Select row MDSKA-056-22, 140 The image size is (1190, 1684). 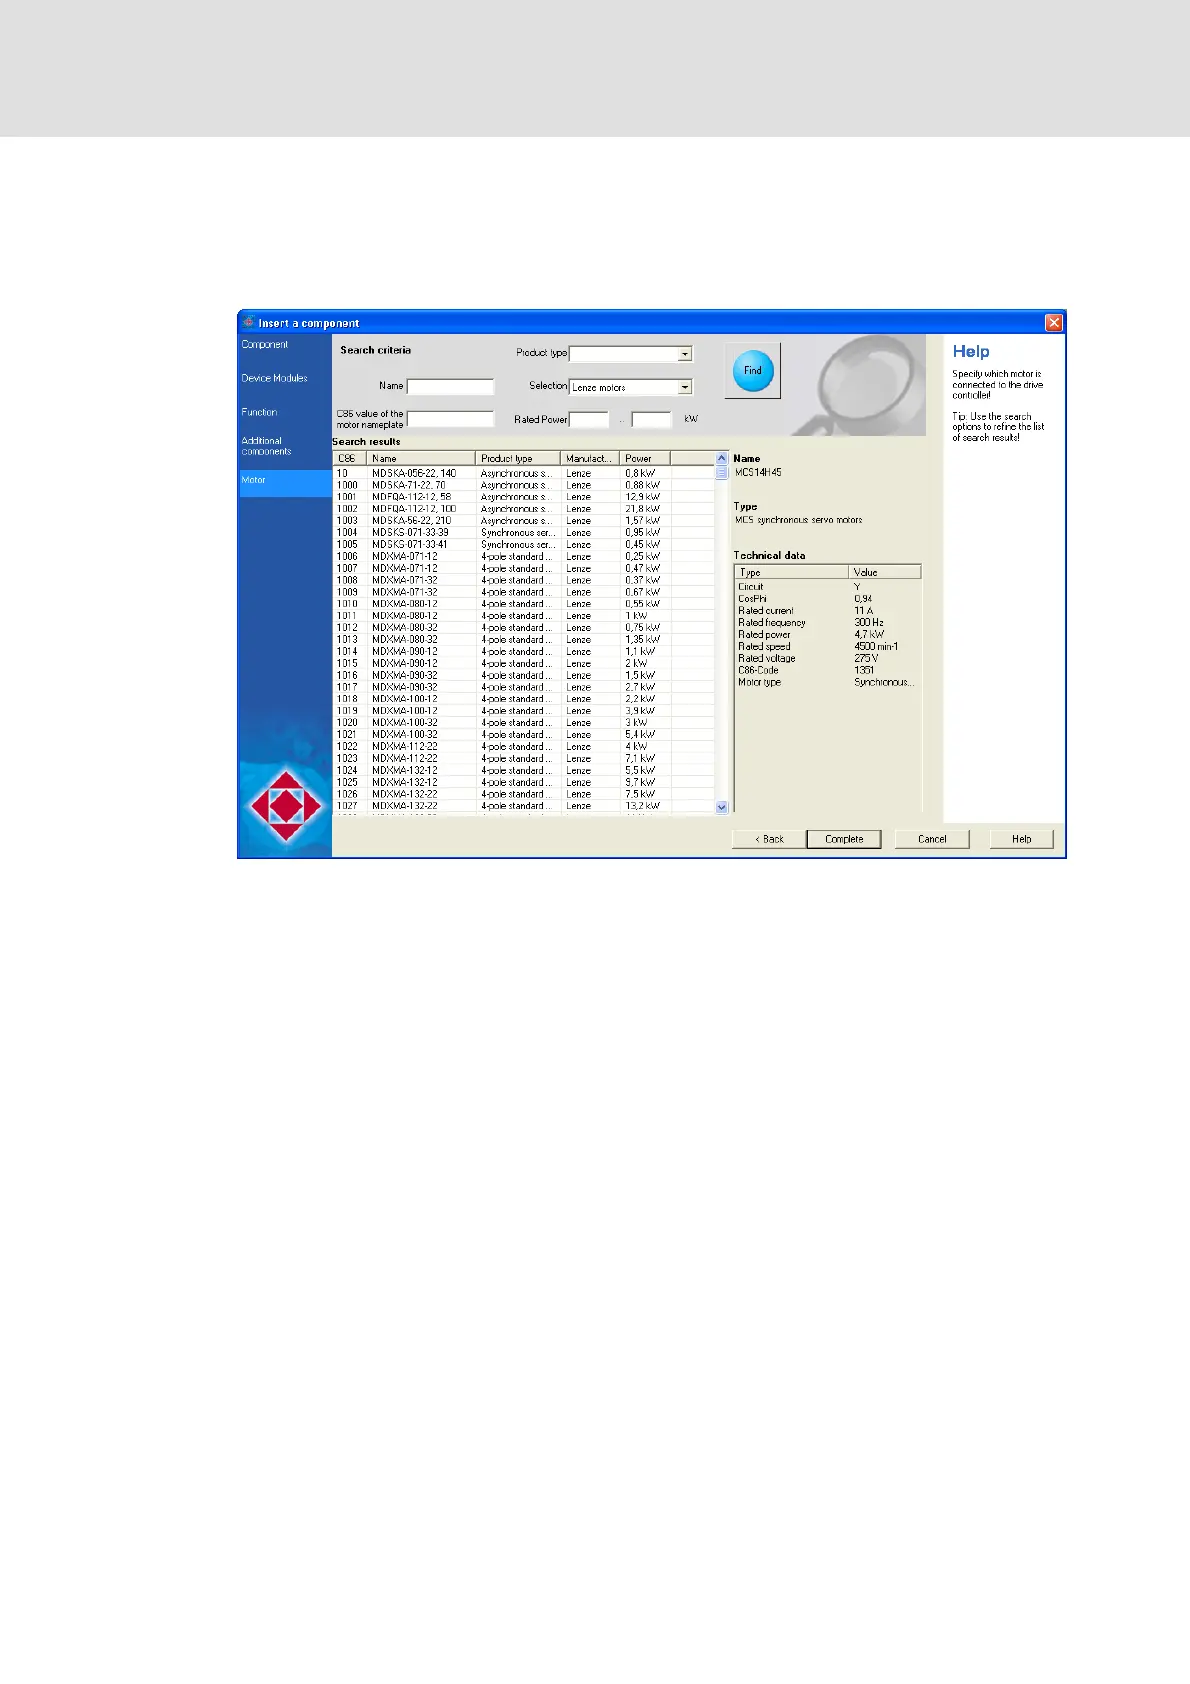point(524,473)
